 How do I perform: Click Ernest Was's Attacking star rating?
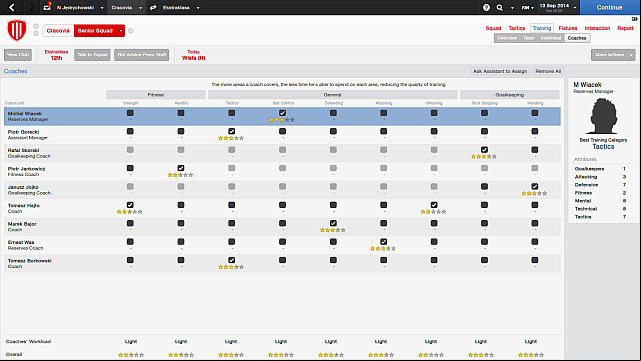coord(383,249)
